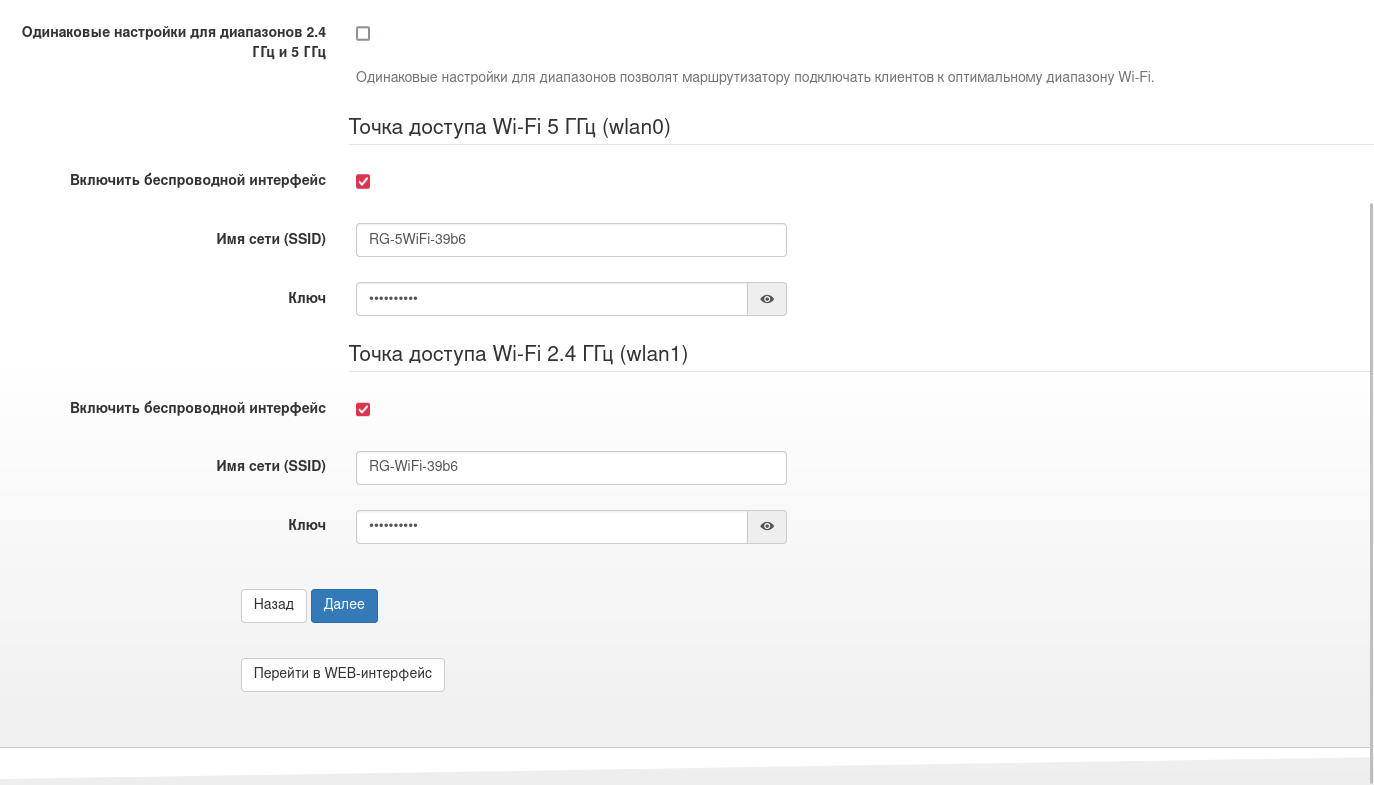This screenshot has height=785, width=1374.
Task: Focus the RG-WiFi-39b6 SSID field
Action: 571,468
